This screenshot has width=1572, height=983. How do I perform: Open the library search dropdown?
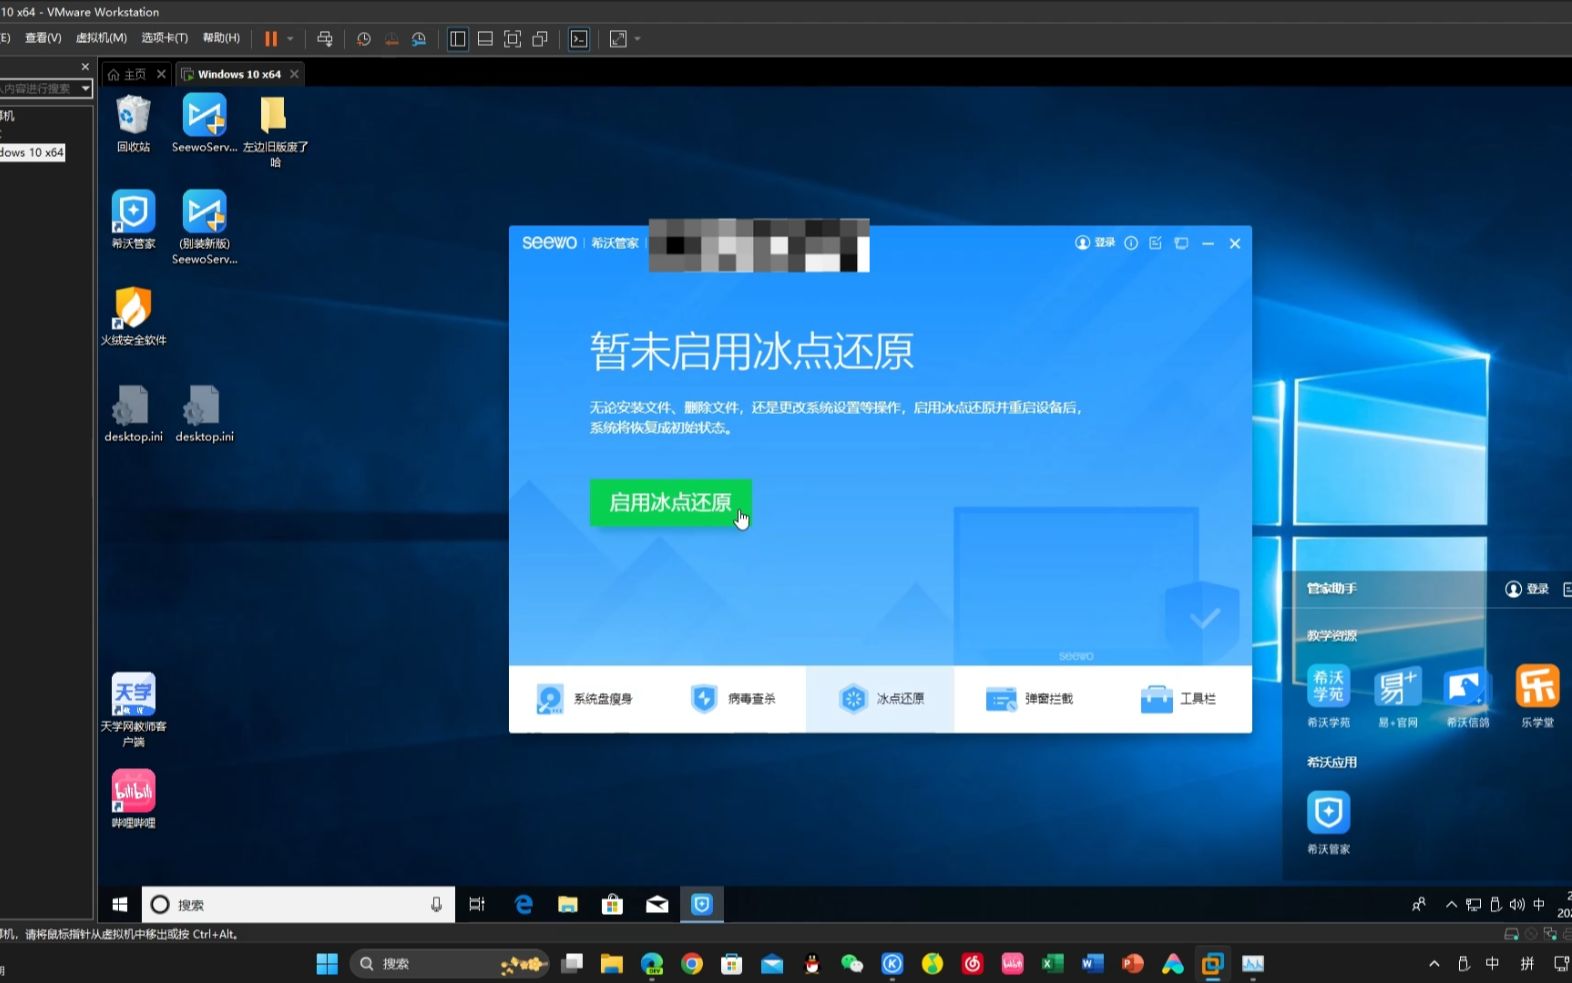pos(86,89)
